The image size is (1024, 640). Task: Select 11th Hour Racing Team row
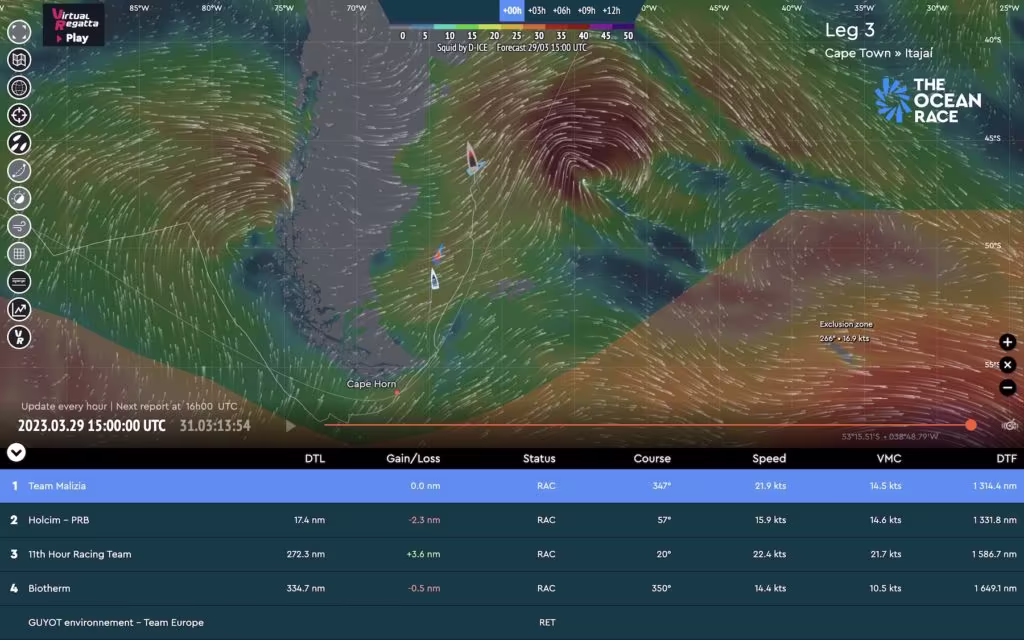tap(512, 554)
